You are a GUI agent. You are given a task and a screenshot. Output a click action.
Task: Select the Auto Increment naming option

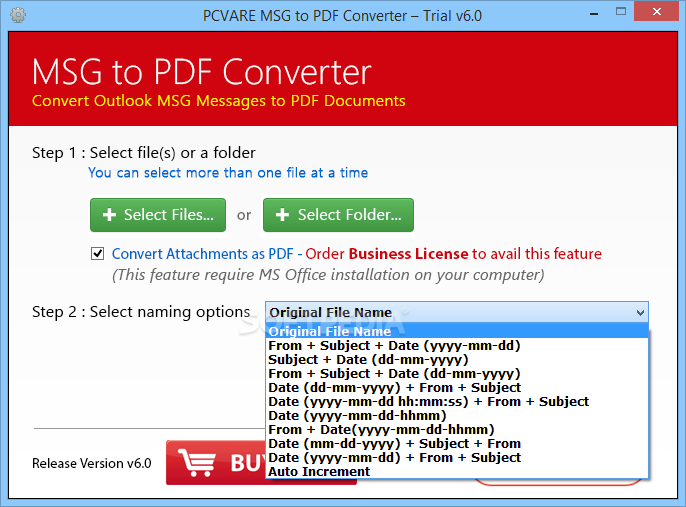pyautogui.click(x=457, y=472)
